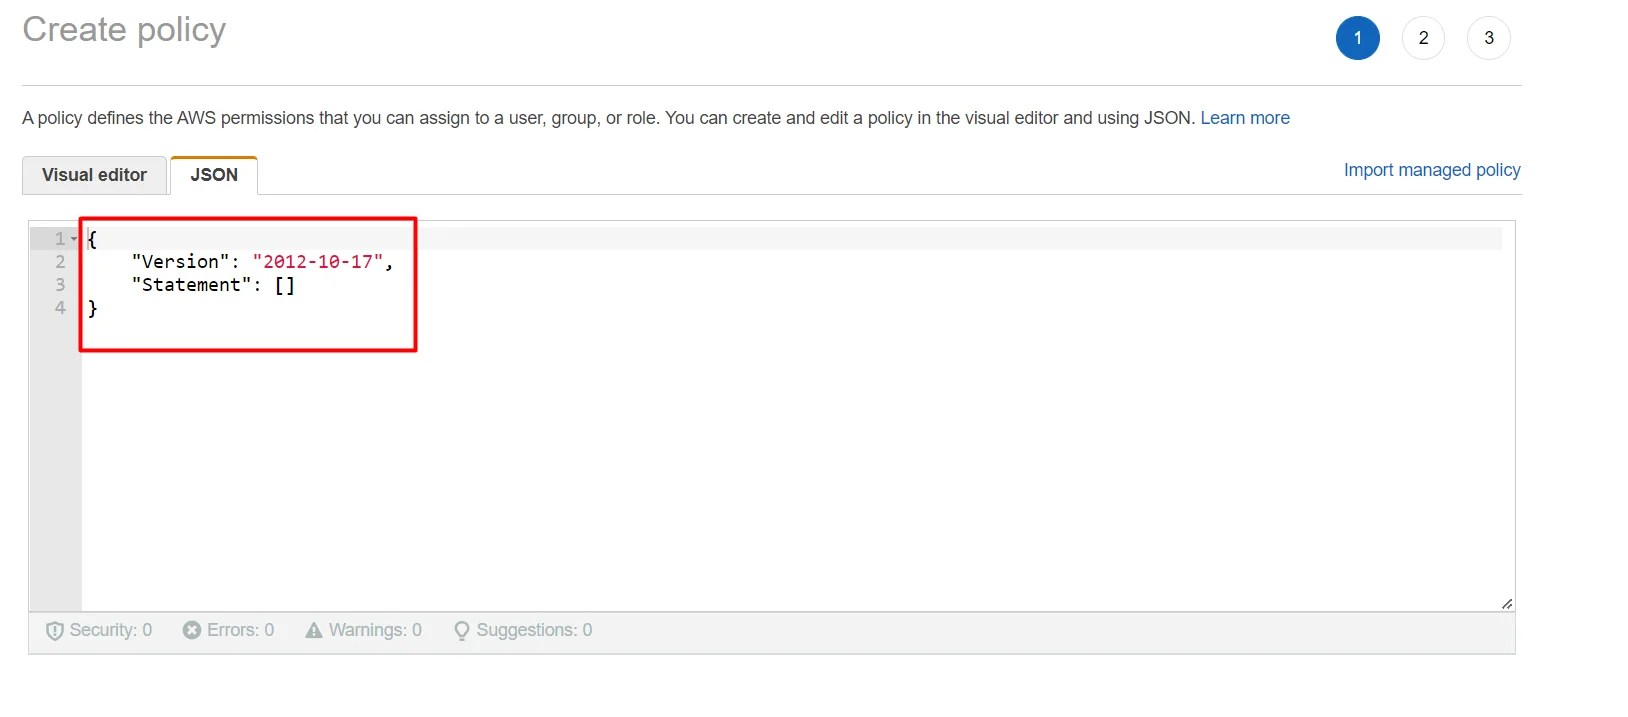
Task: Click the Warnings triangle icon
Action: [x=314, y=630]
